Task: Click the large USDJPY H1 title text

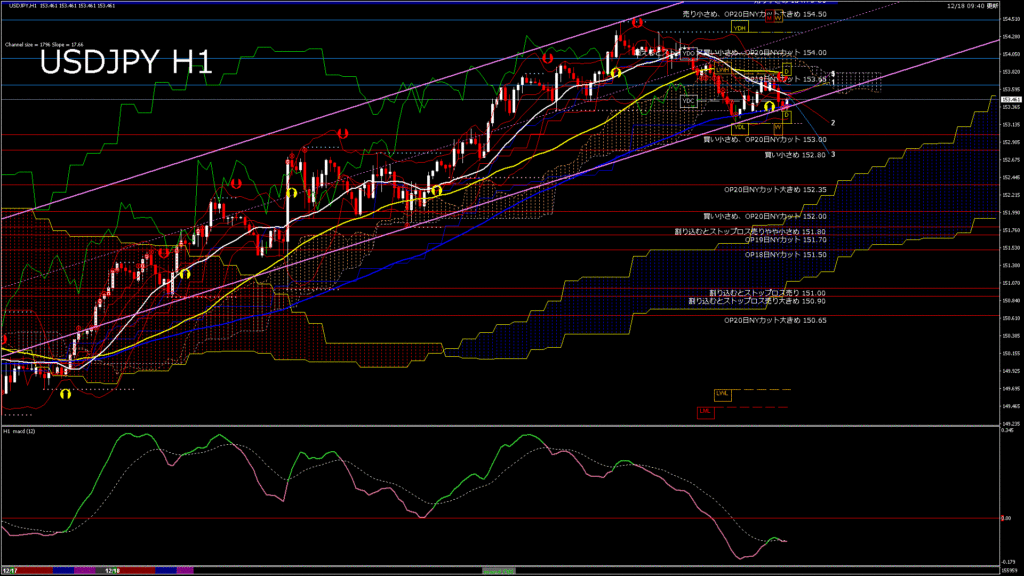Action: click(x=125, y=63)
